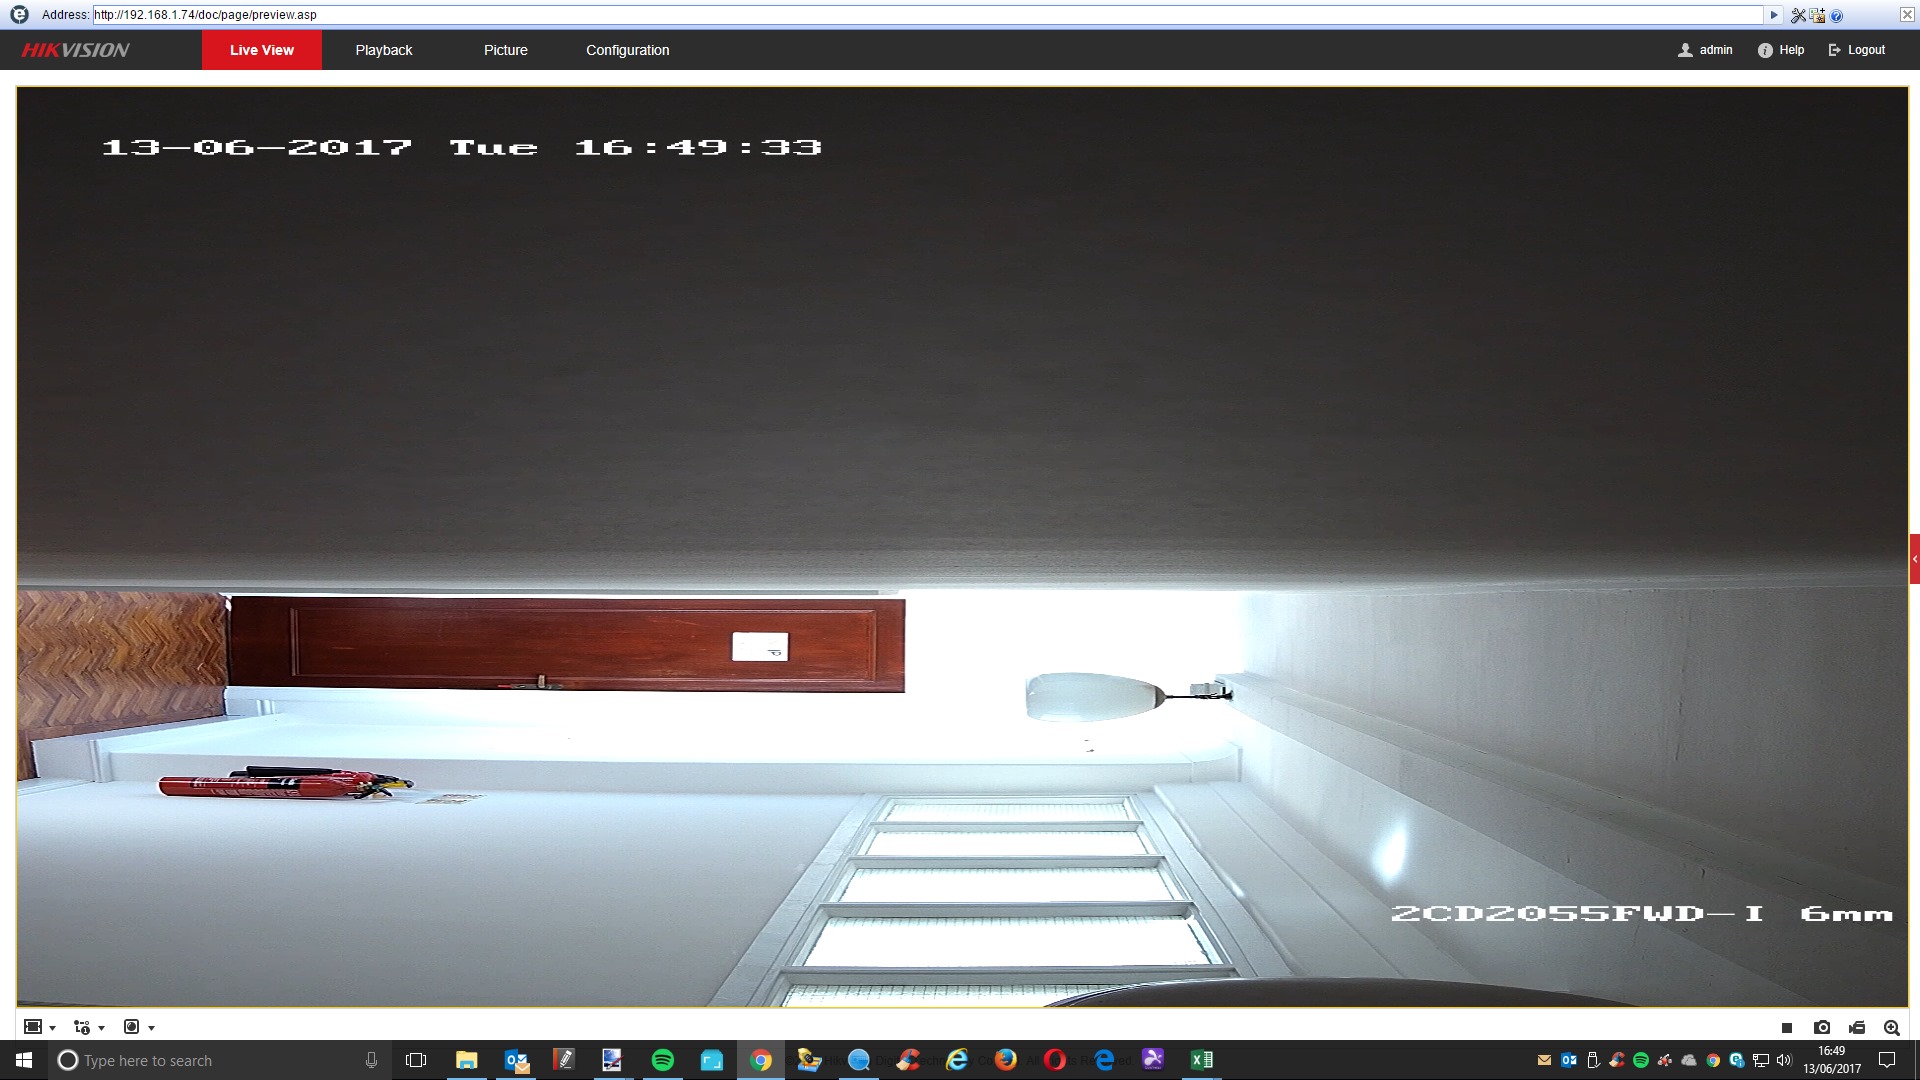Expand the plug-in selection dropdown arrow
Viewport: 1920px width, 1080px height.
click(x=151, y=1028)
